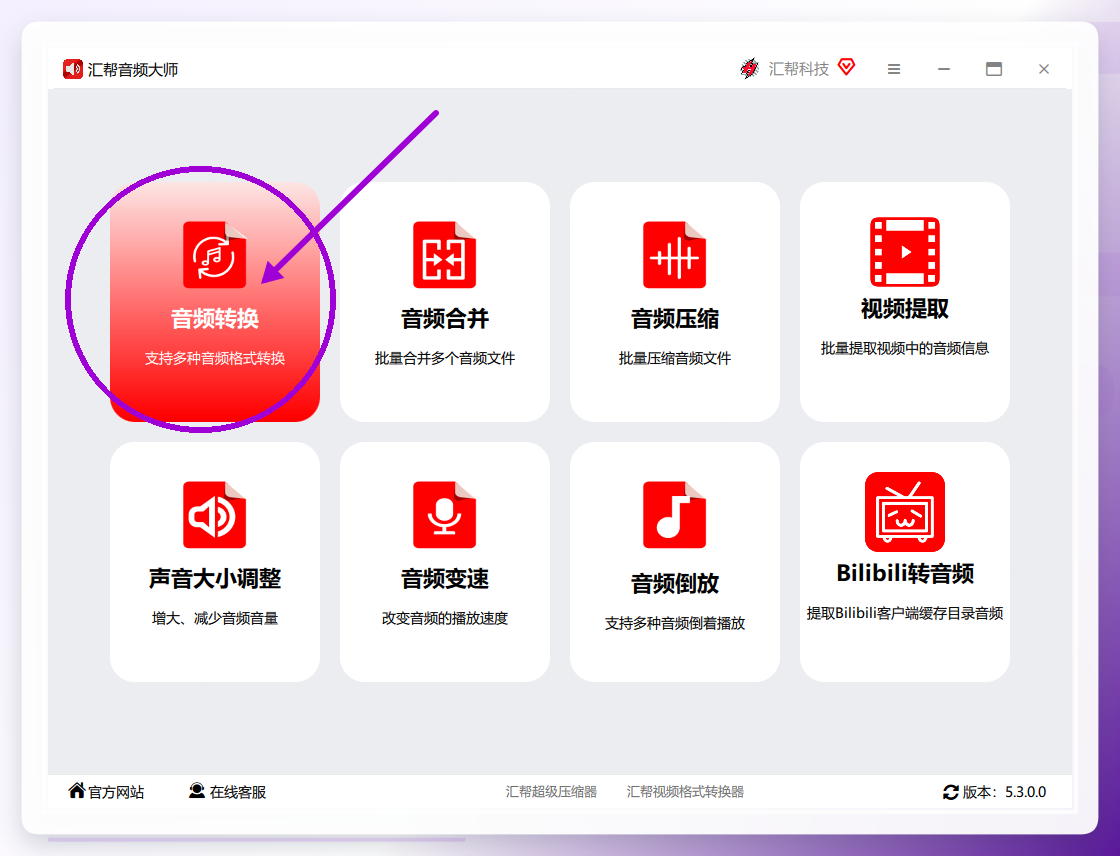Open the 汇帮视频格式转换器 link
Screen dimensions: 1120x856
685,792
